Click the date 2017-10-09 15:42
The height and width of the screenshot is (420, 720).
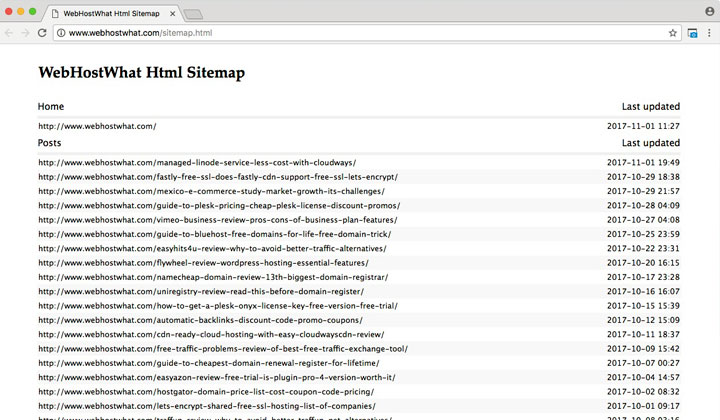(643, 349)
